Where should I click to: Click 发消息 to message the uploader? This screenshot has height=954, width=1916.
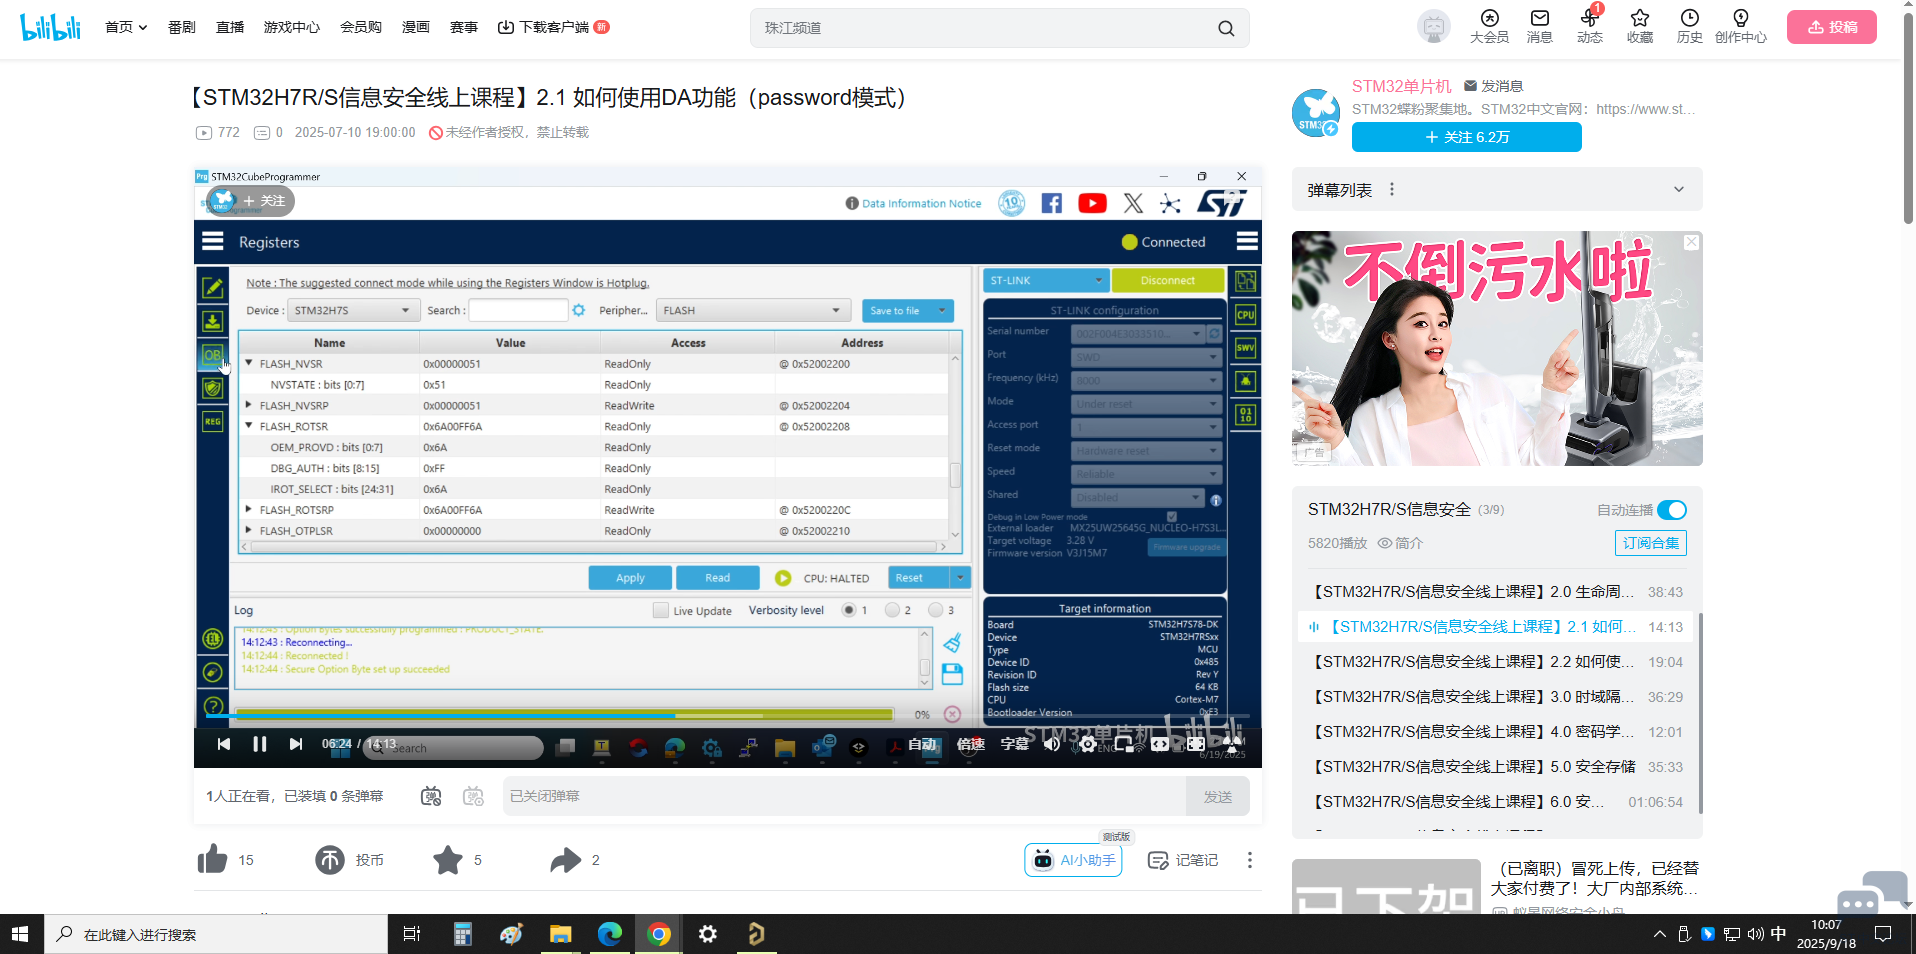[x=1493, y=86]
